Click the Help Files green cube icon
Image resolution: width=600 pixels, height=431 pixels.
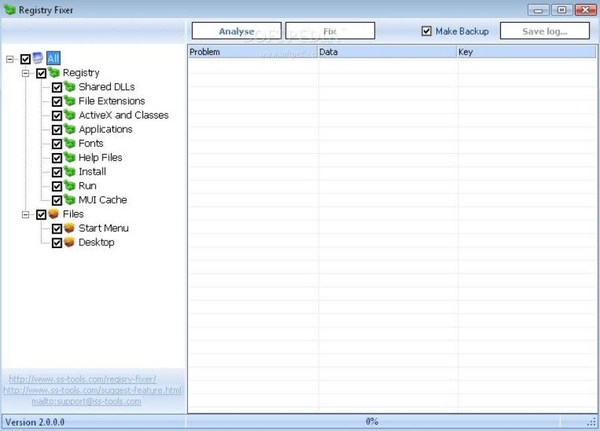tap(70, 157)
